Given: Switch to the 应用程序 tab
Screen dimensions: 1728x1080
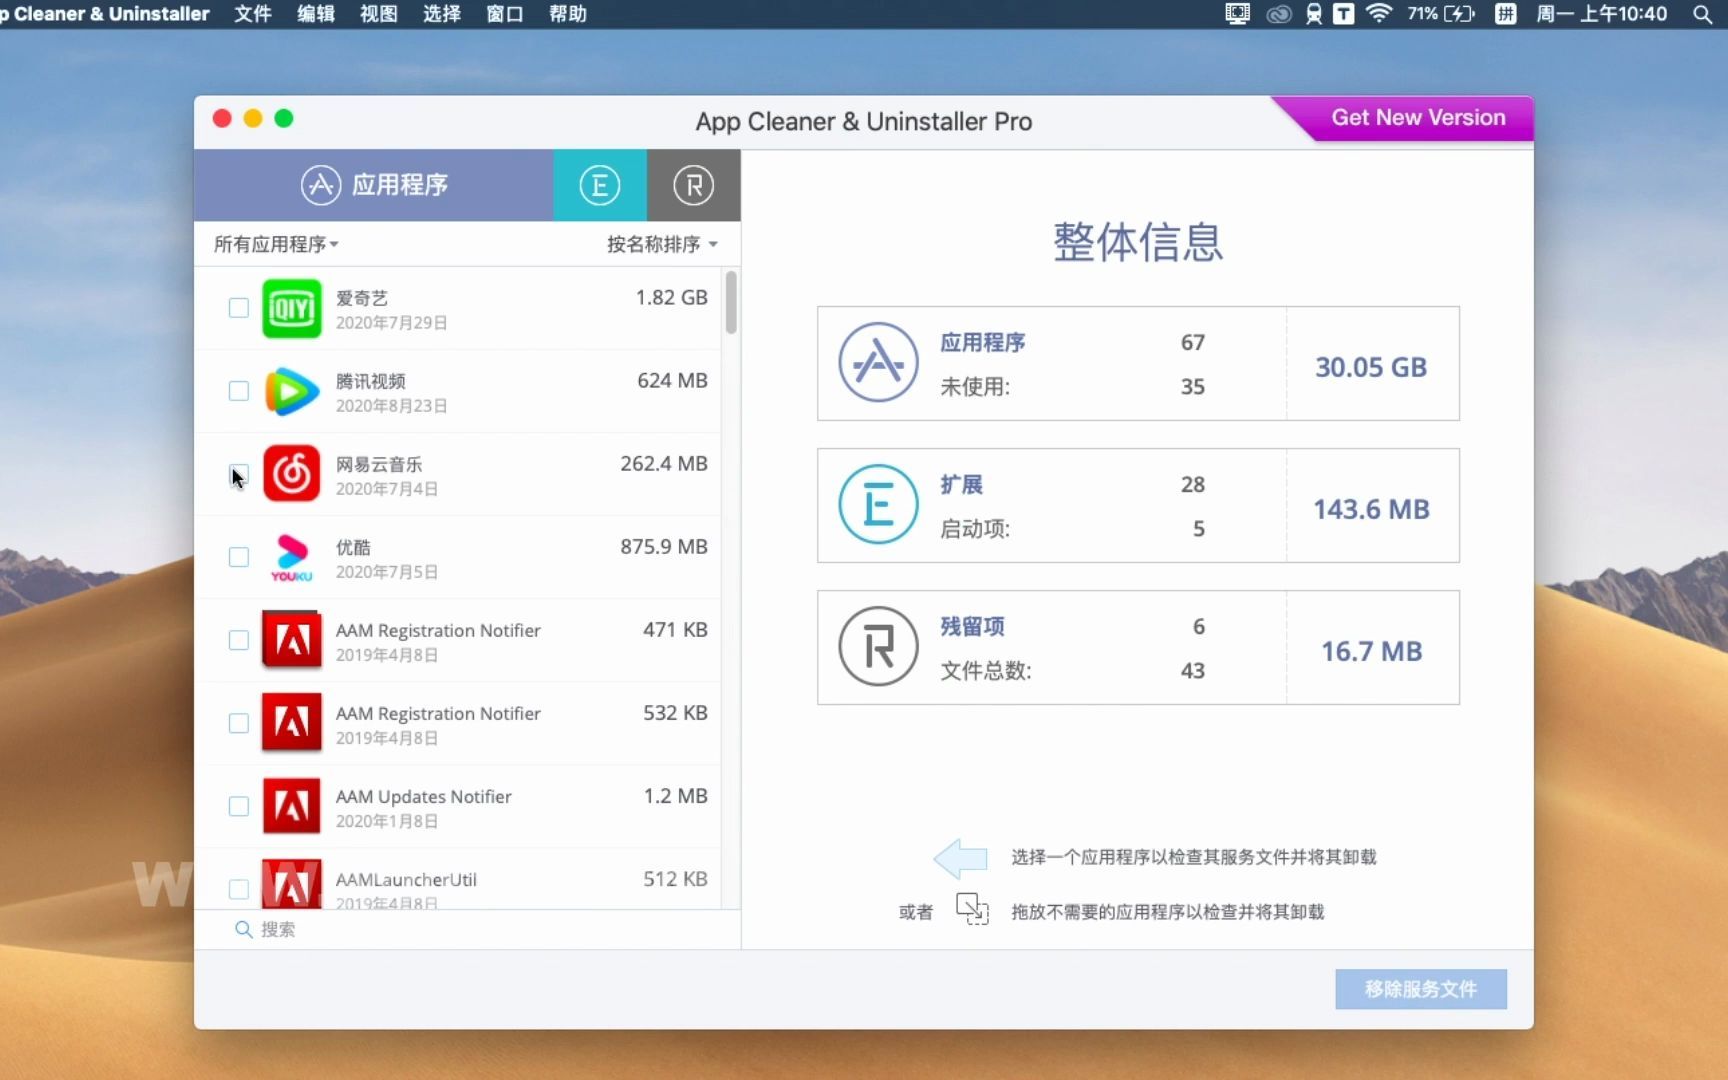Looking at the screenshot, I should [x=373, y=185].
